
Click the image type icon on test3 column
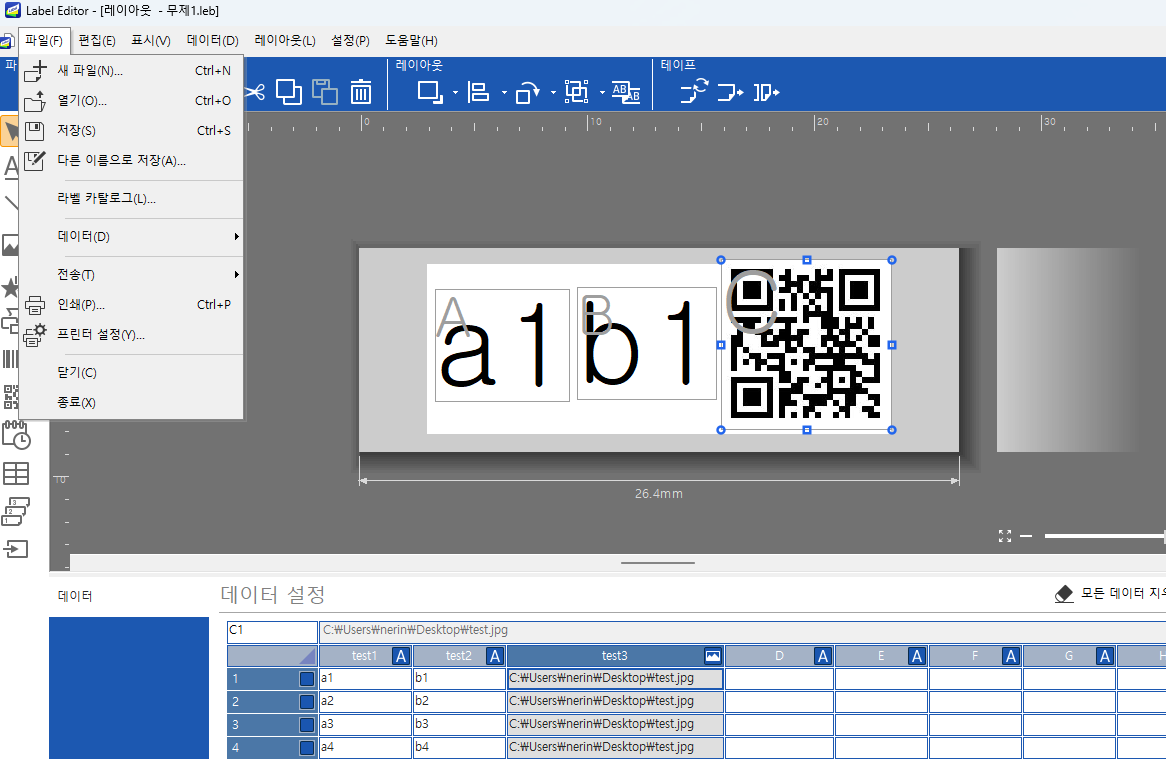pos(712,656)
